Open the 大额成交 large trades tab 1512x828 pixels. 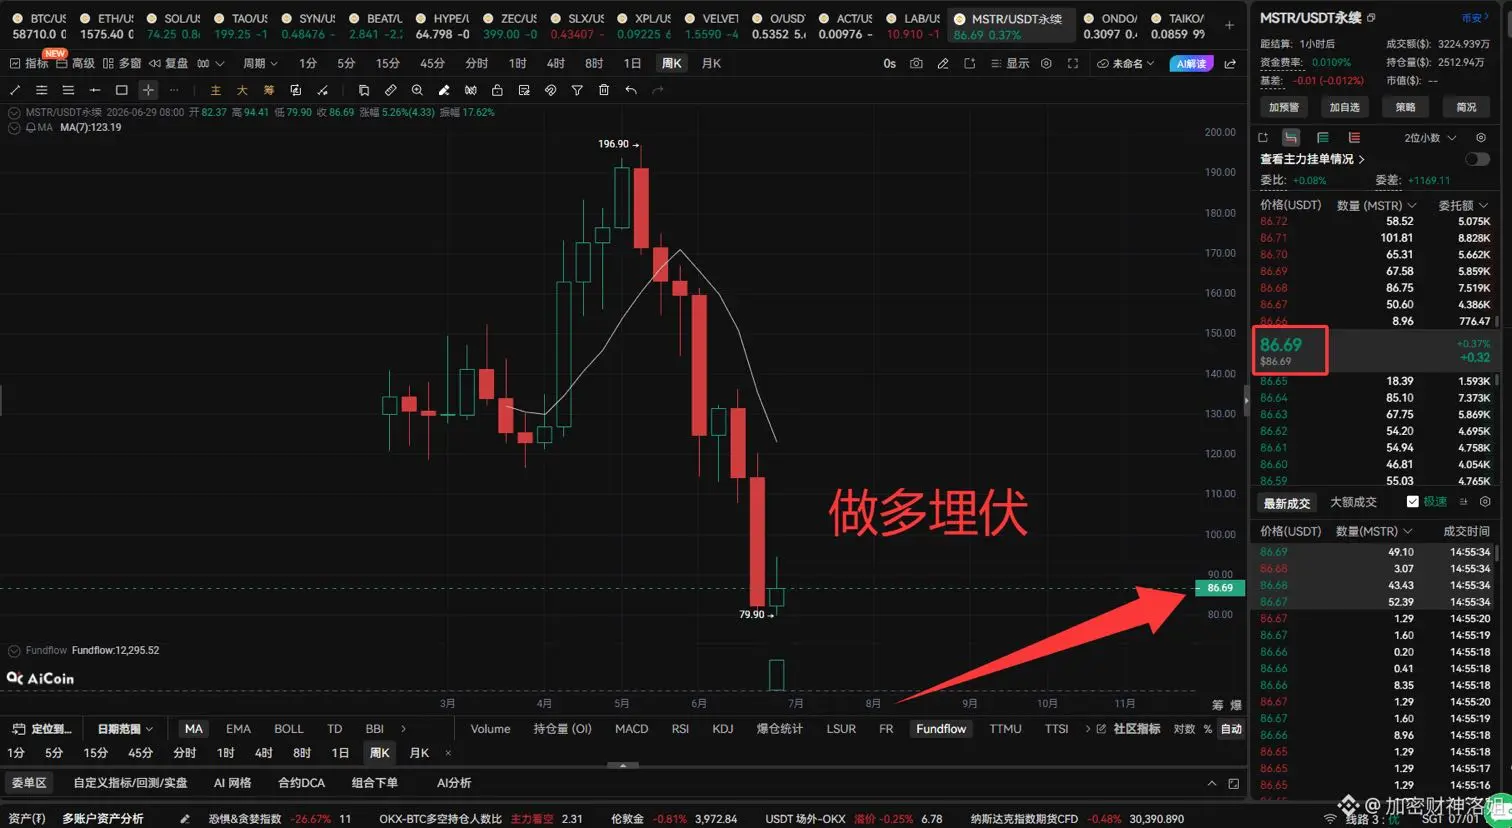(1353, 502)
